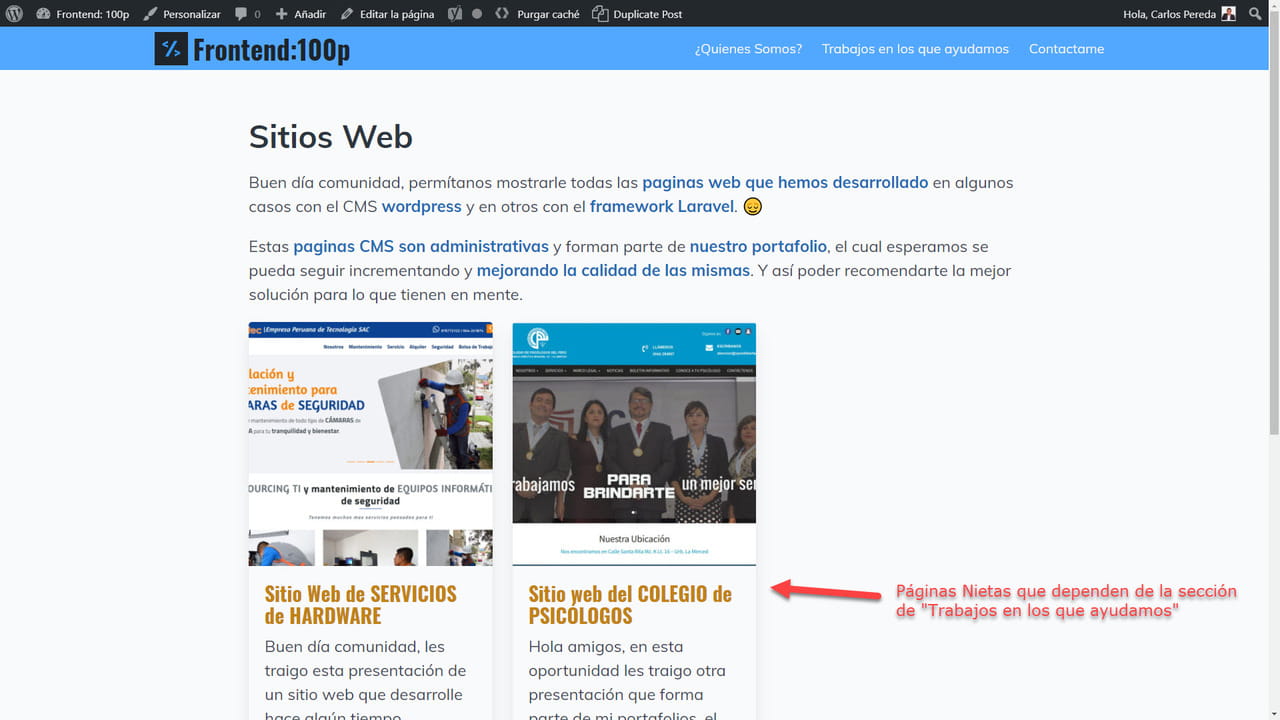The width and height of the screenshot is (1280, 720).
Task: Open Trabajos en los que ayudamos
Action: pyautogui.click(x=915, y=48)
